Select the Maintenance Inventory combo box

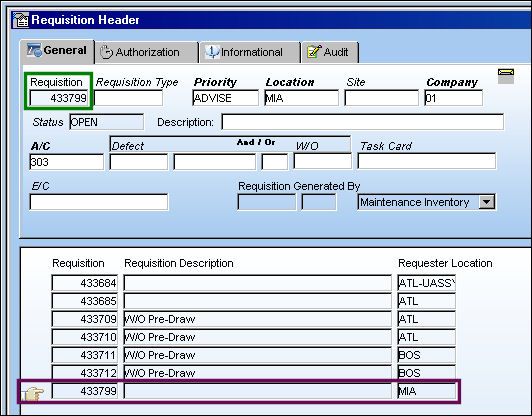coord(426,202)
